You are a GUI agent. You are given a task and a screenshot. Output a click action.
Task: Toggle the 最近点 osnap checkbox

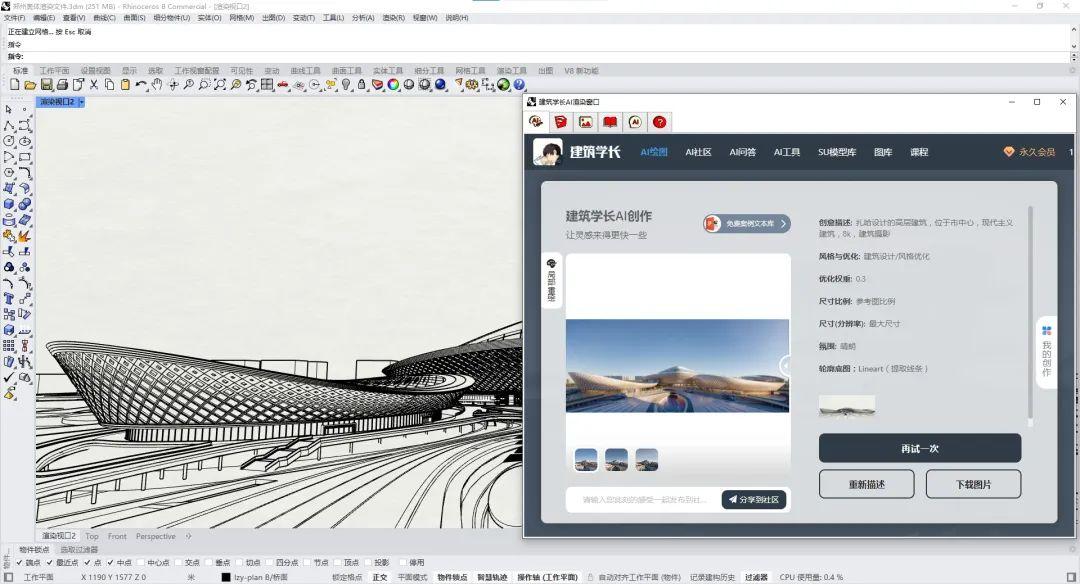click(50, 563)
